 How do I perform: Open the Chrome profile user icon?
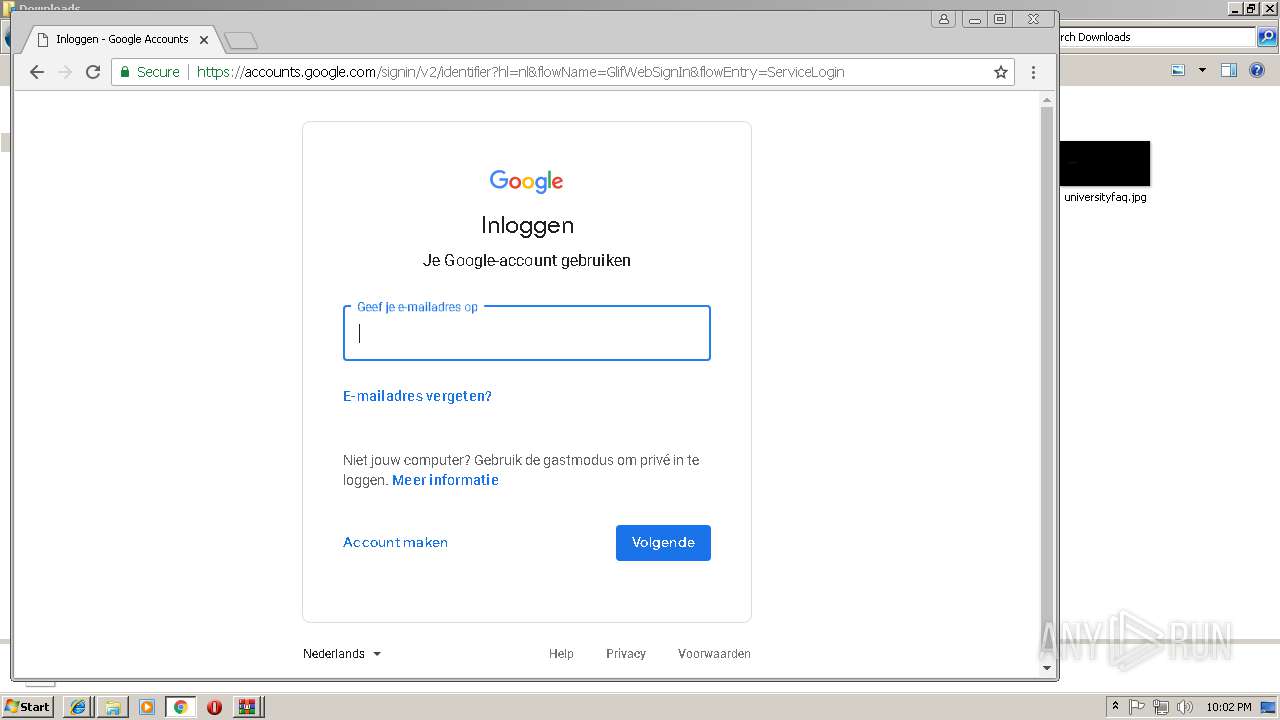pyautogui.click(x=944, y=19)
